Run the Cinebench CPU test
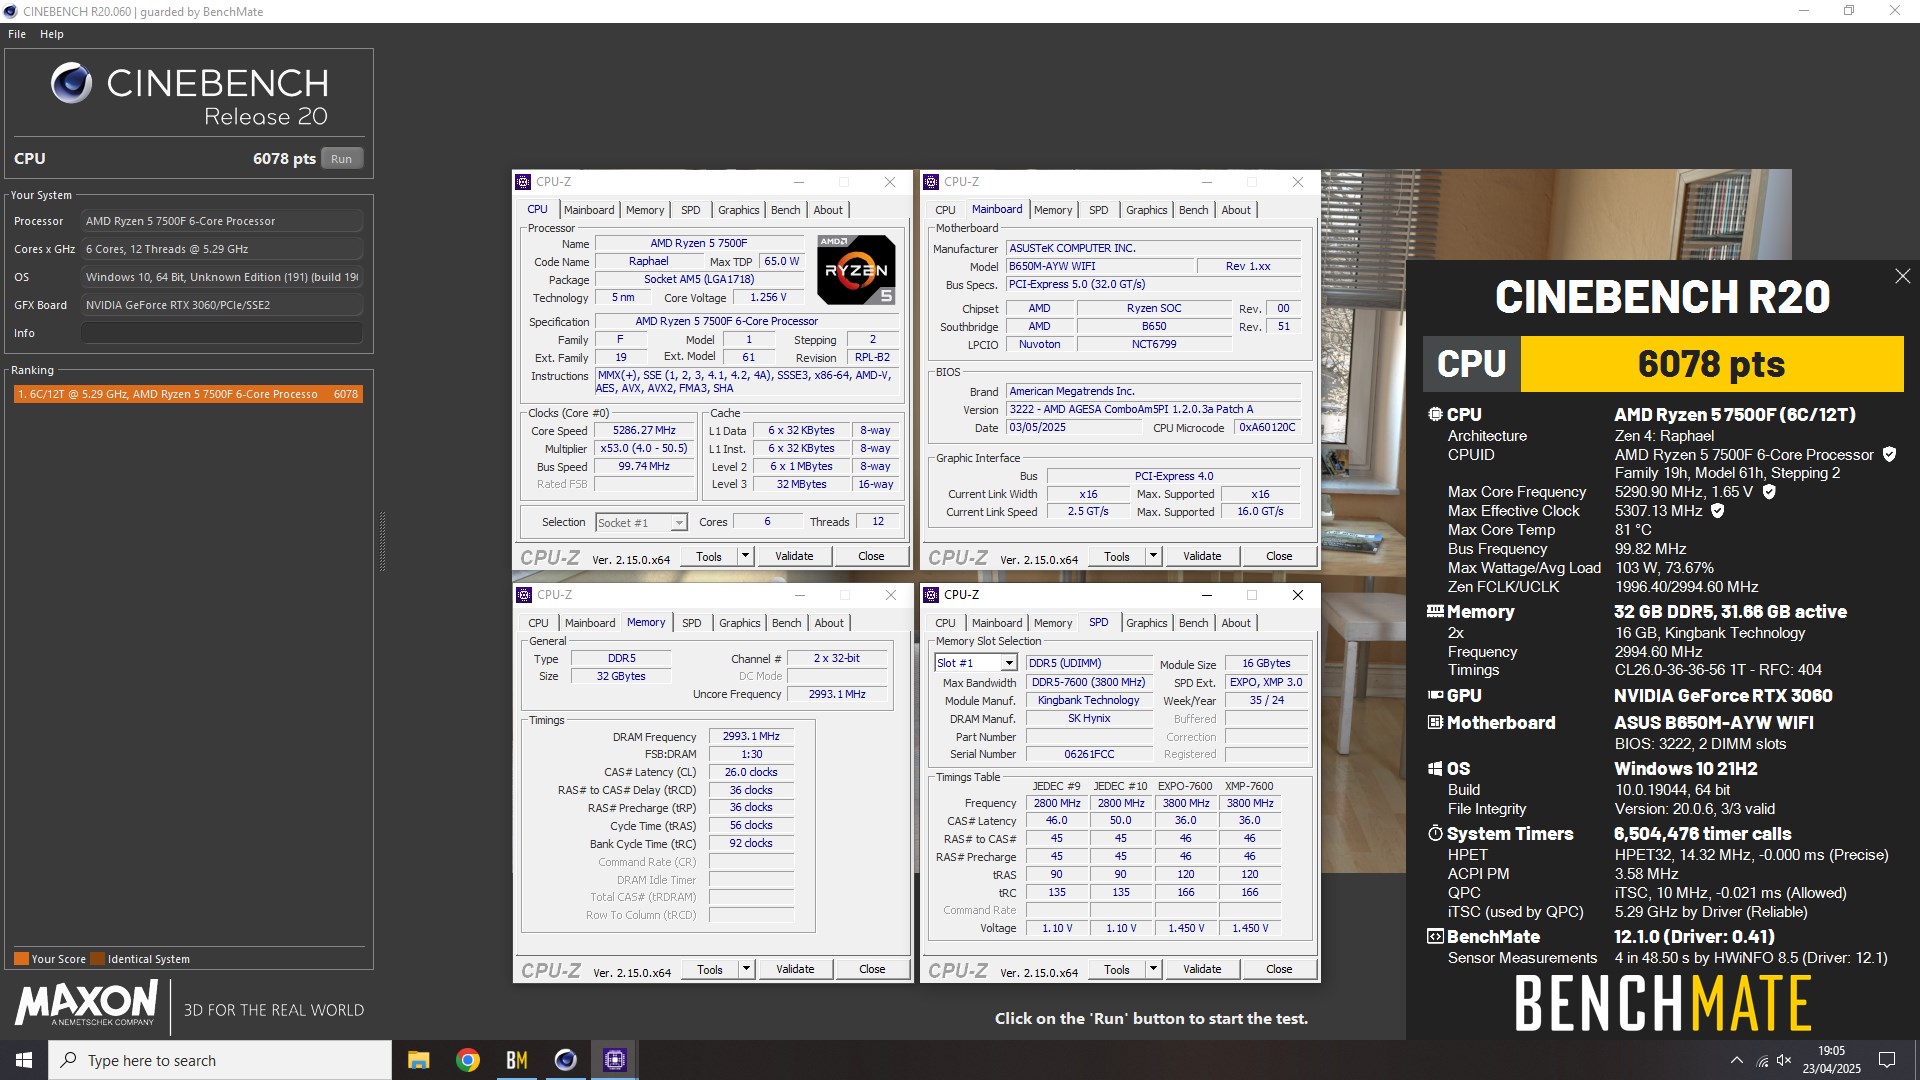 pyautogui.click(x=342, y=159)
